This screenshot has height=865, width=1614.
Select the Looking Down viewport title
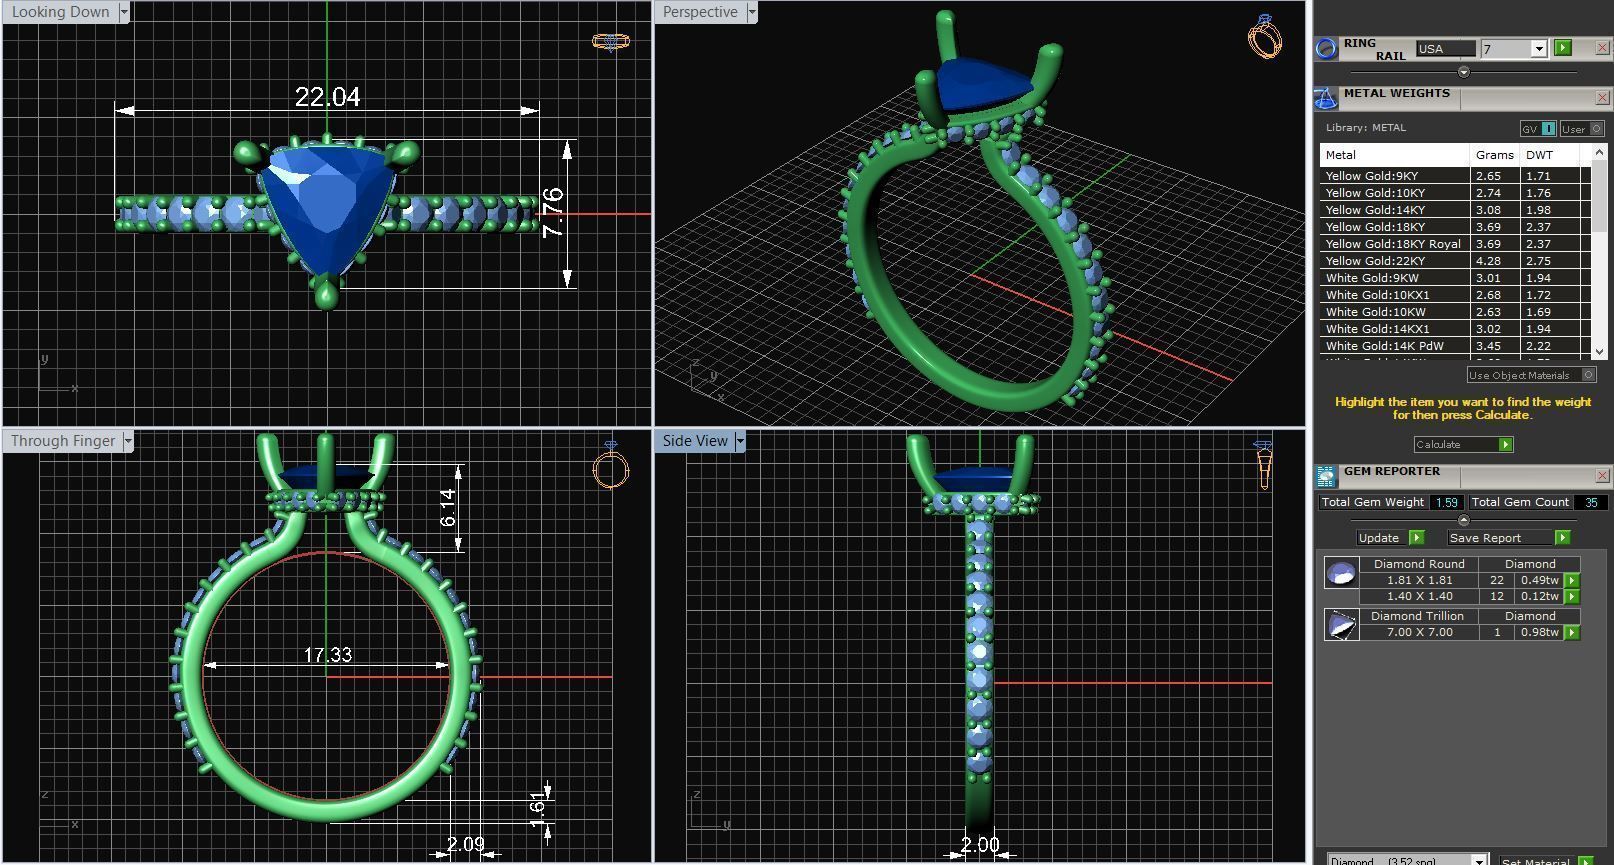point(60,12)
